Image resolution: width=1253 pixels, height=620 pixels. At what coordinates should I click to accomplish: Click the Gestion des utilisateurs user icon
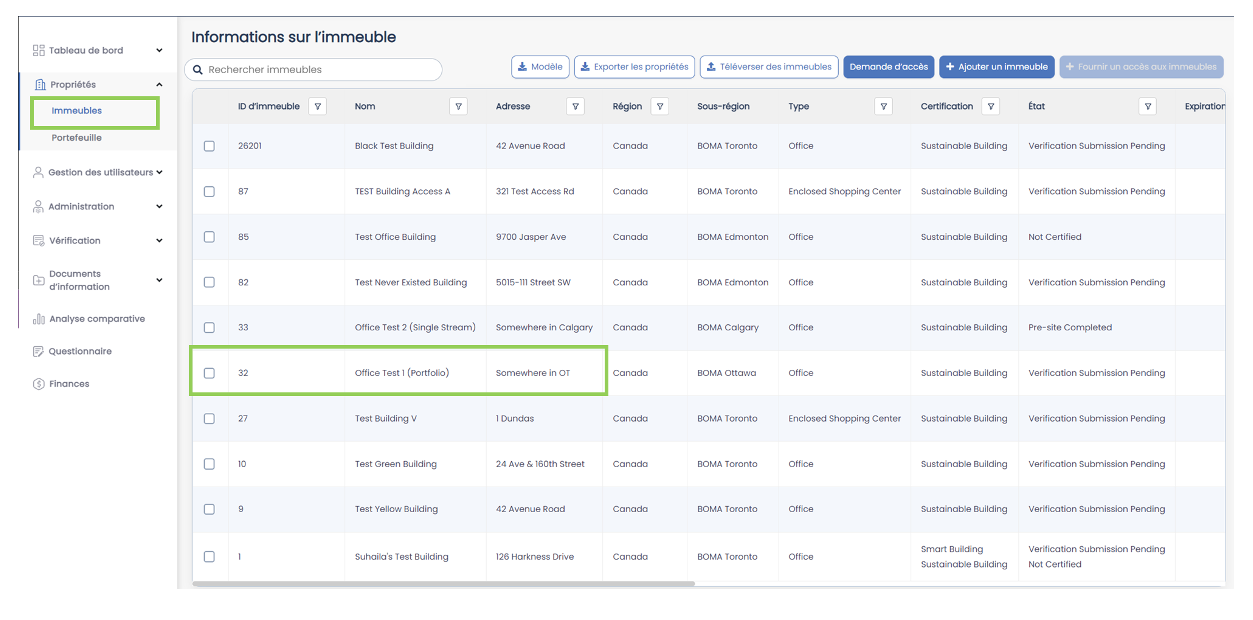tap(38, 172)
